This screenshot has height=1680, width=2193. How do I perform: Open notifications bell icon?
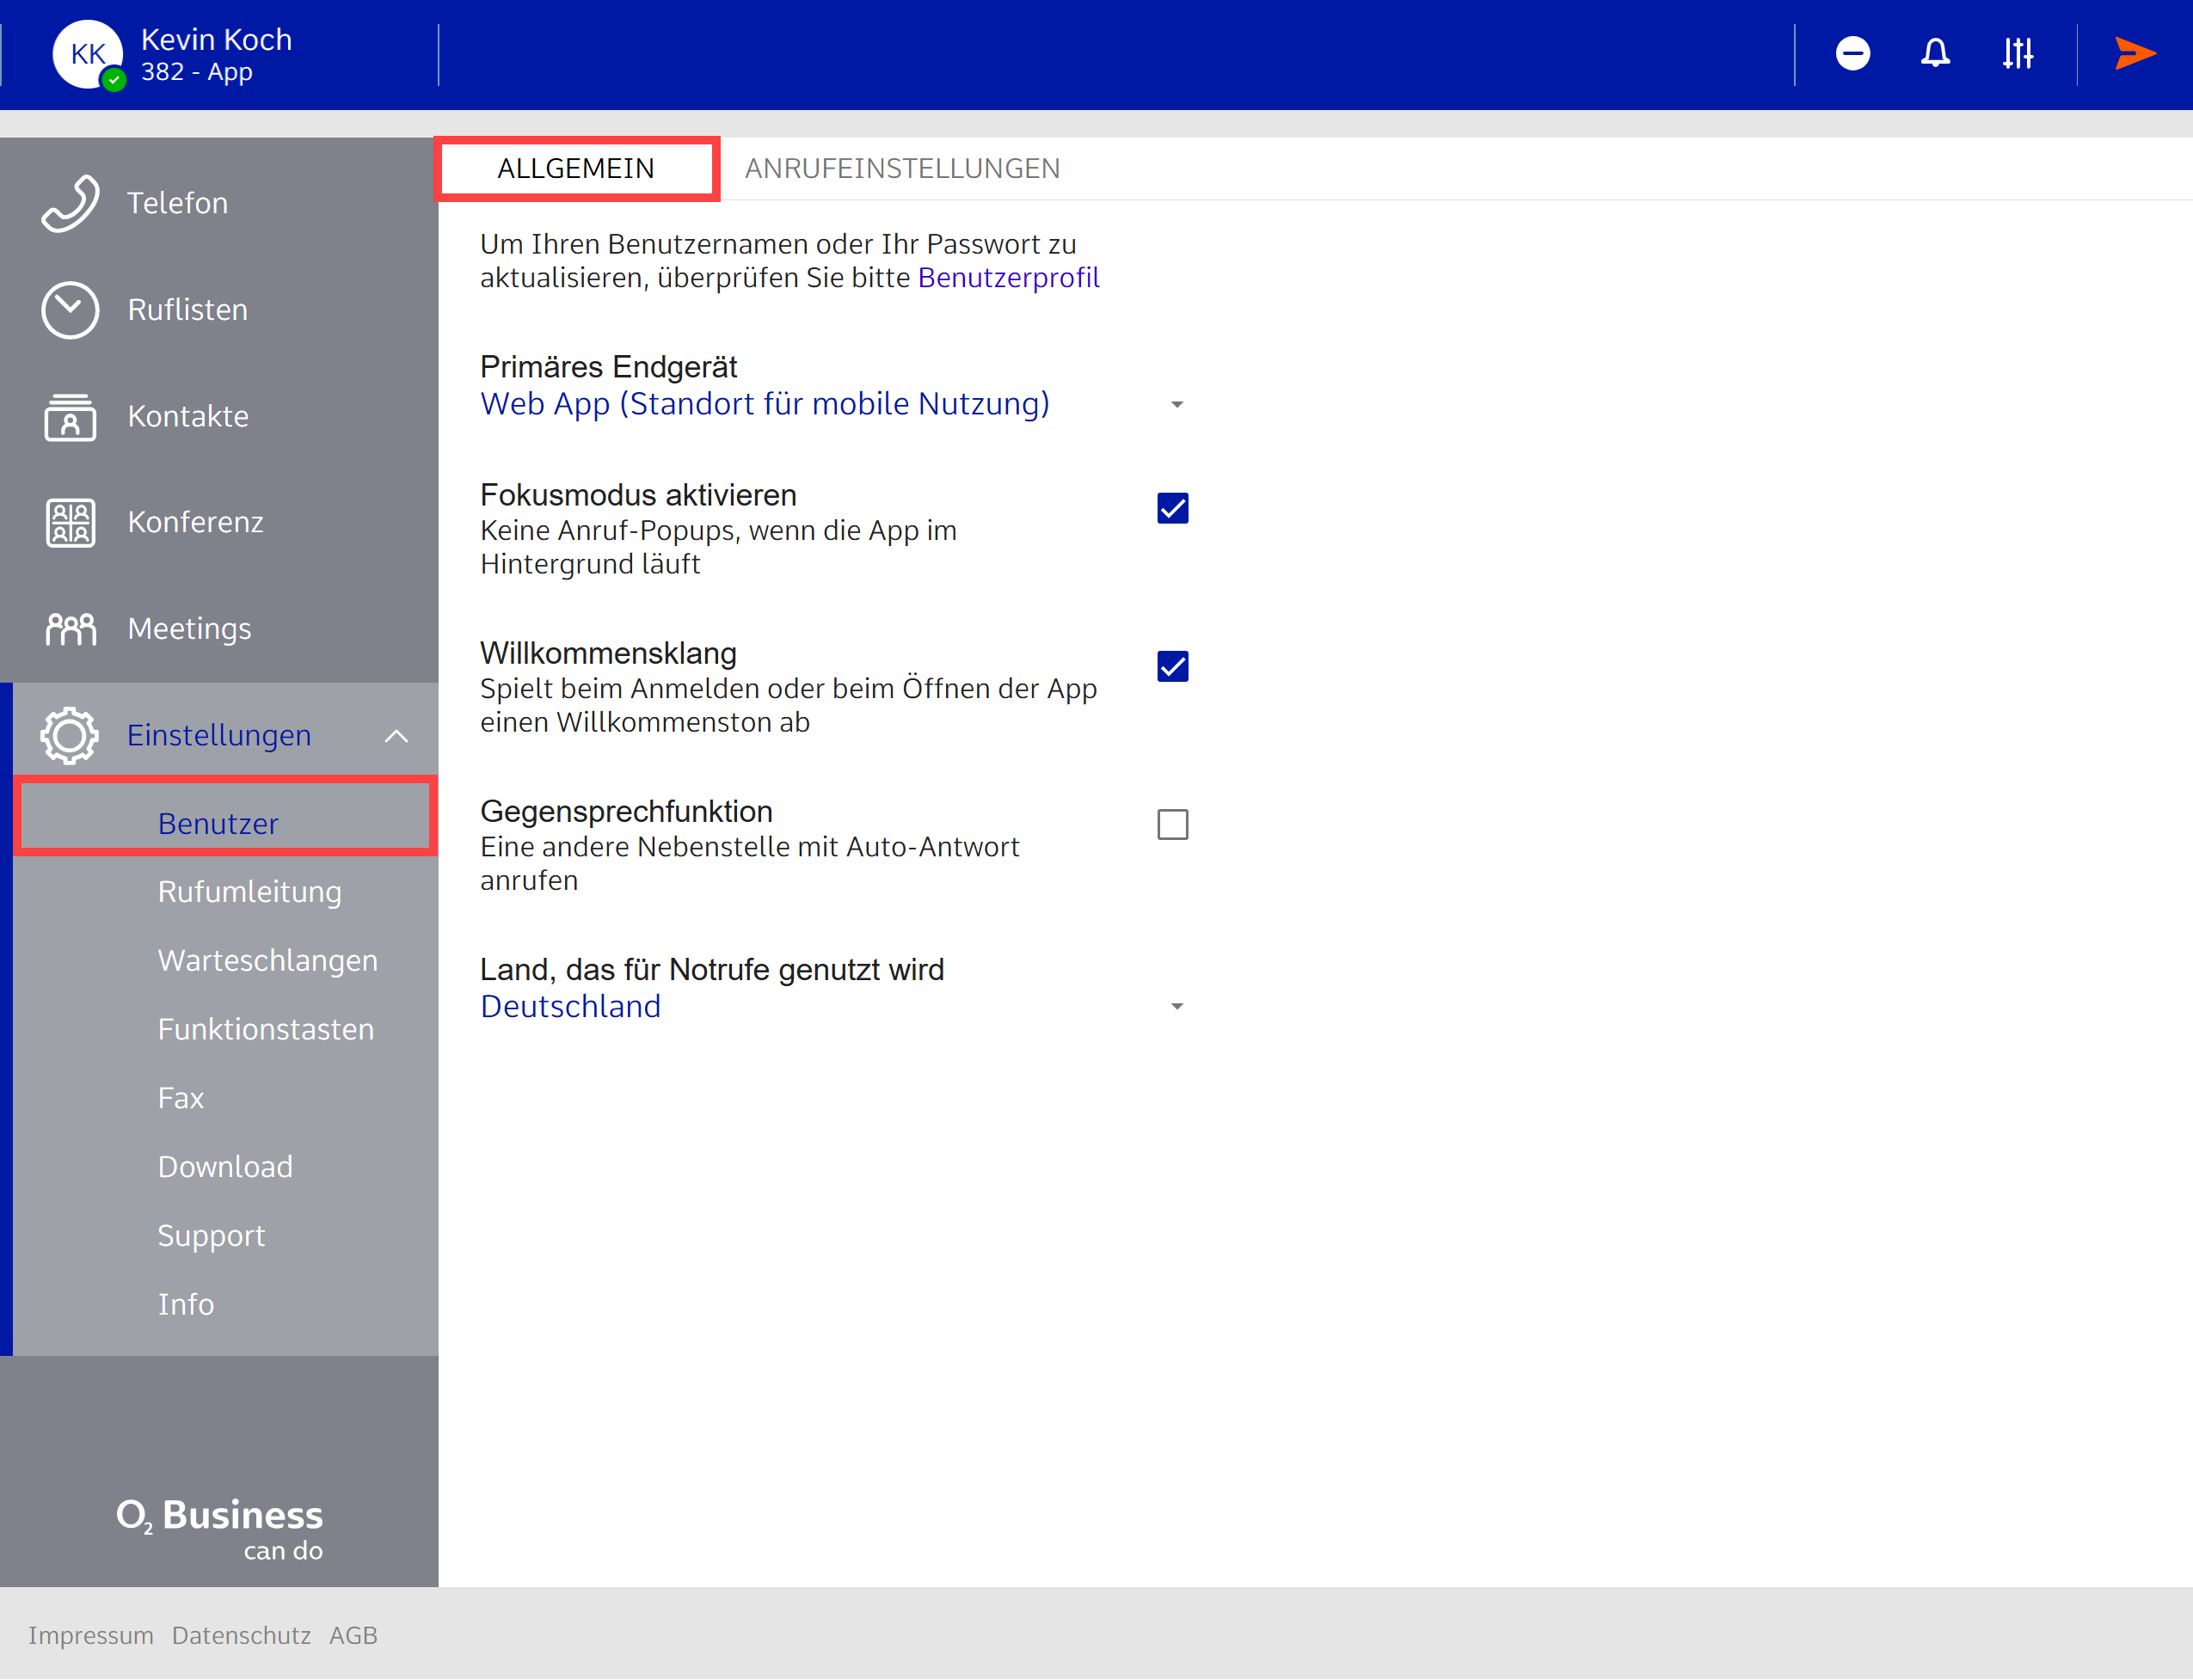[x=1935, y=53]
